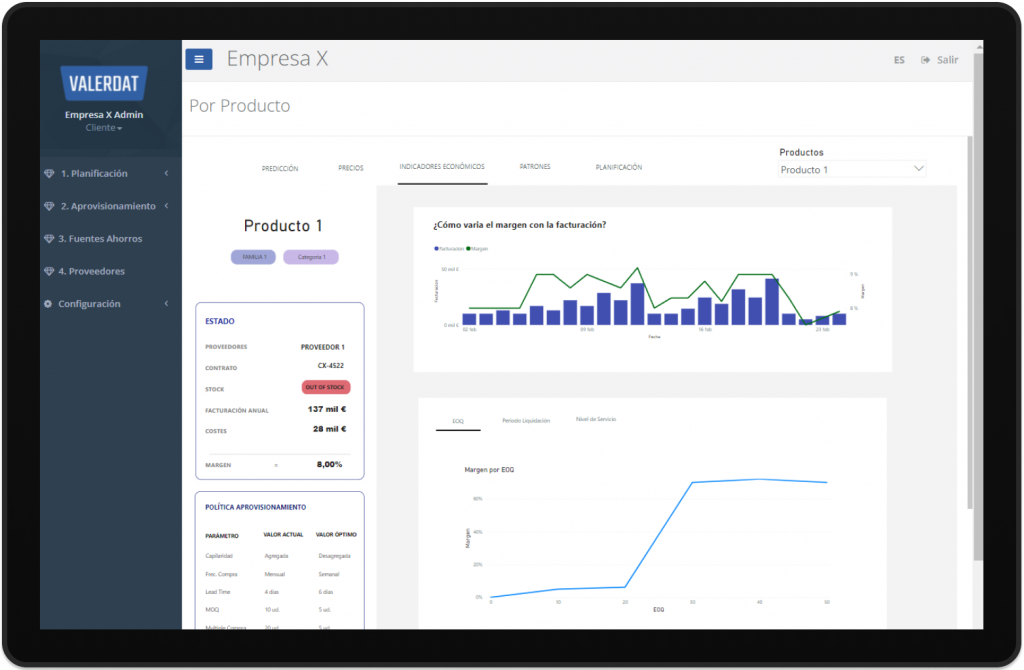The height and width of the screenshot is (670, 1024).
Task: Click the diamond icon beside Fuentes Ahorros
Action: [49, 239]
